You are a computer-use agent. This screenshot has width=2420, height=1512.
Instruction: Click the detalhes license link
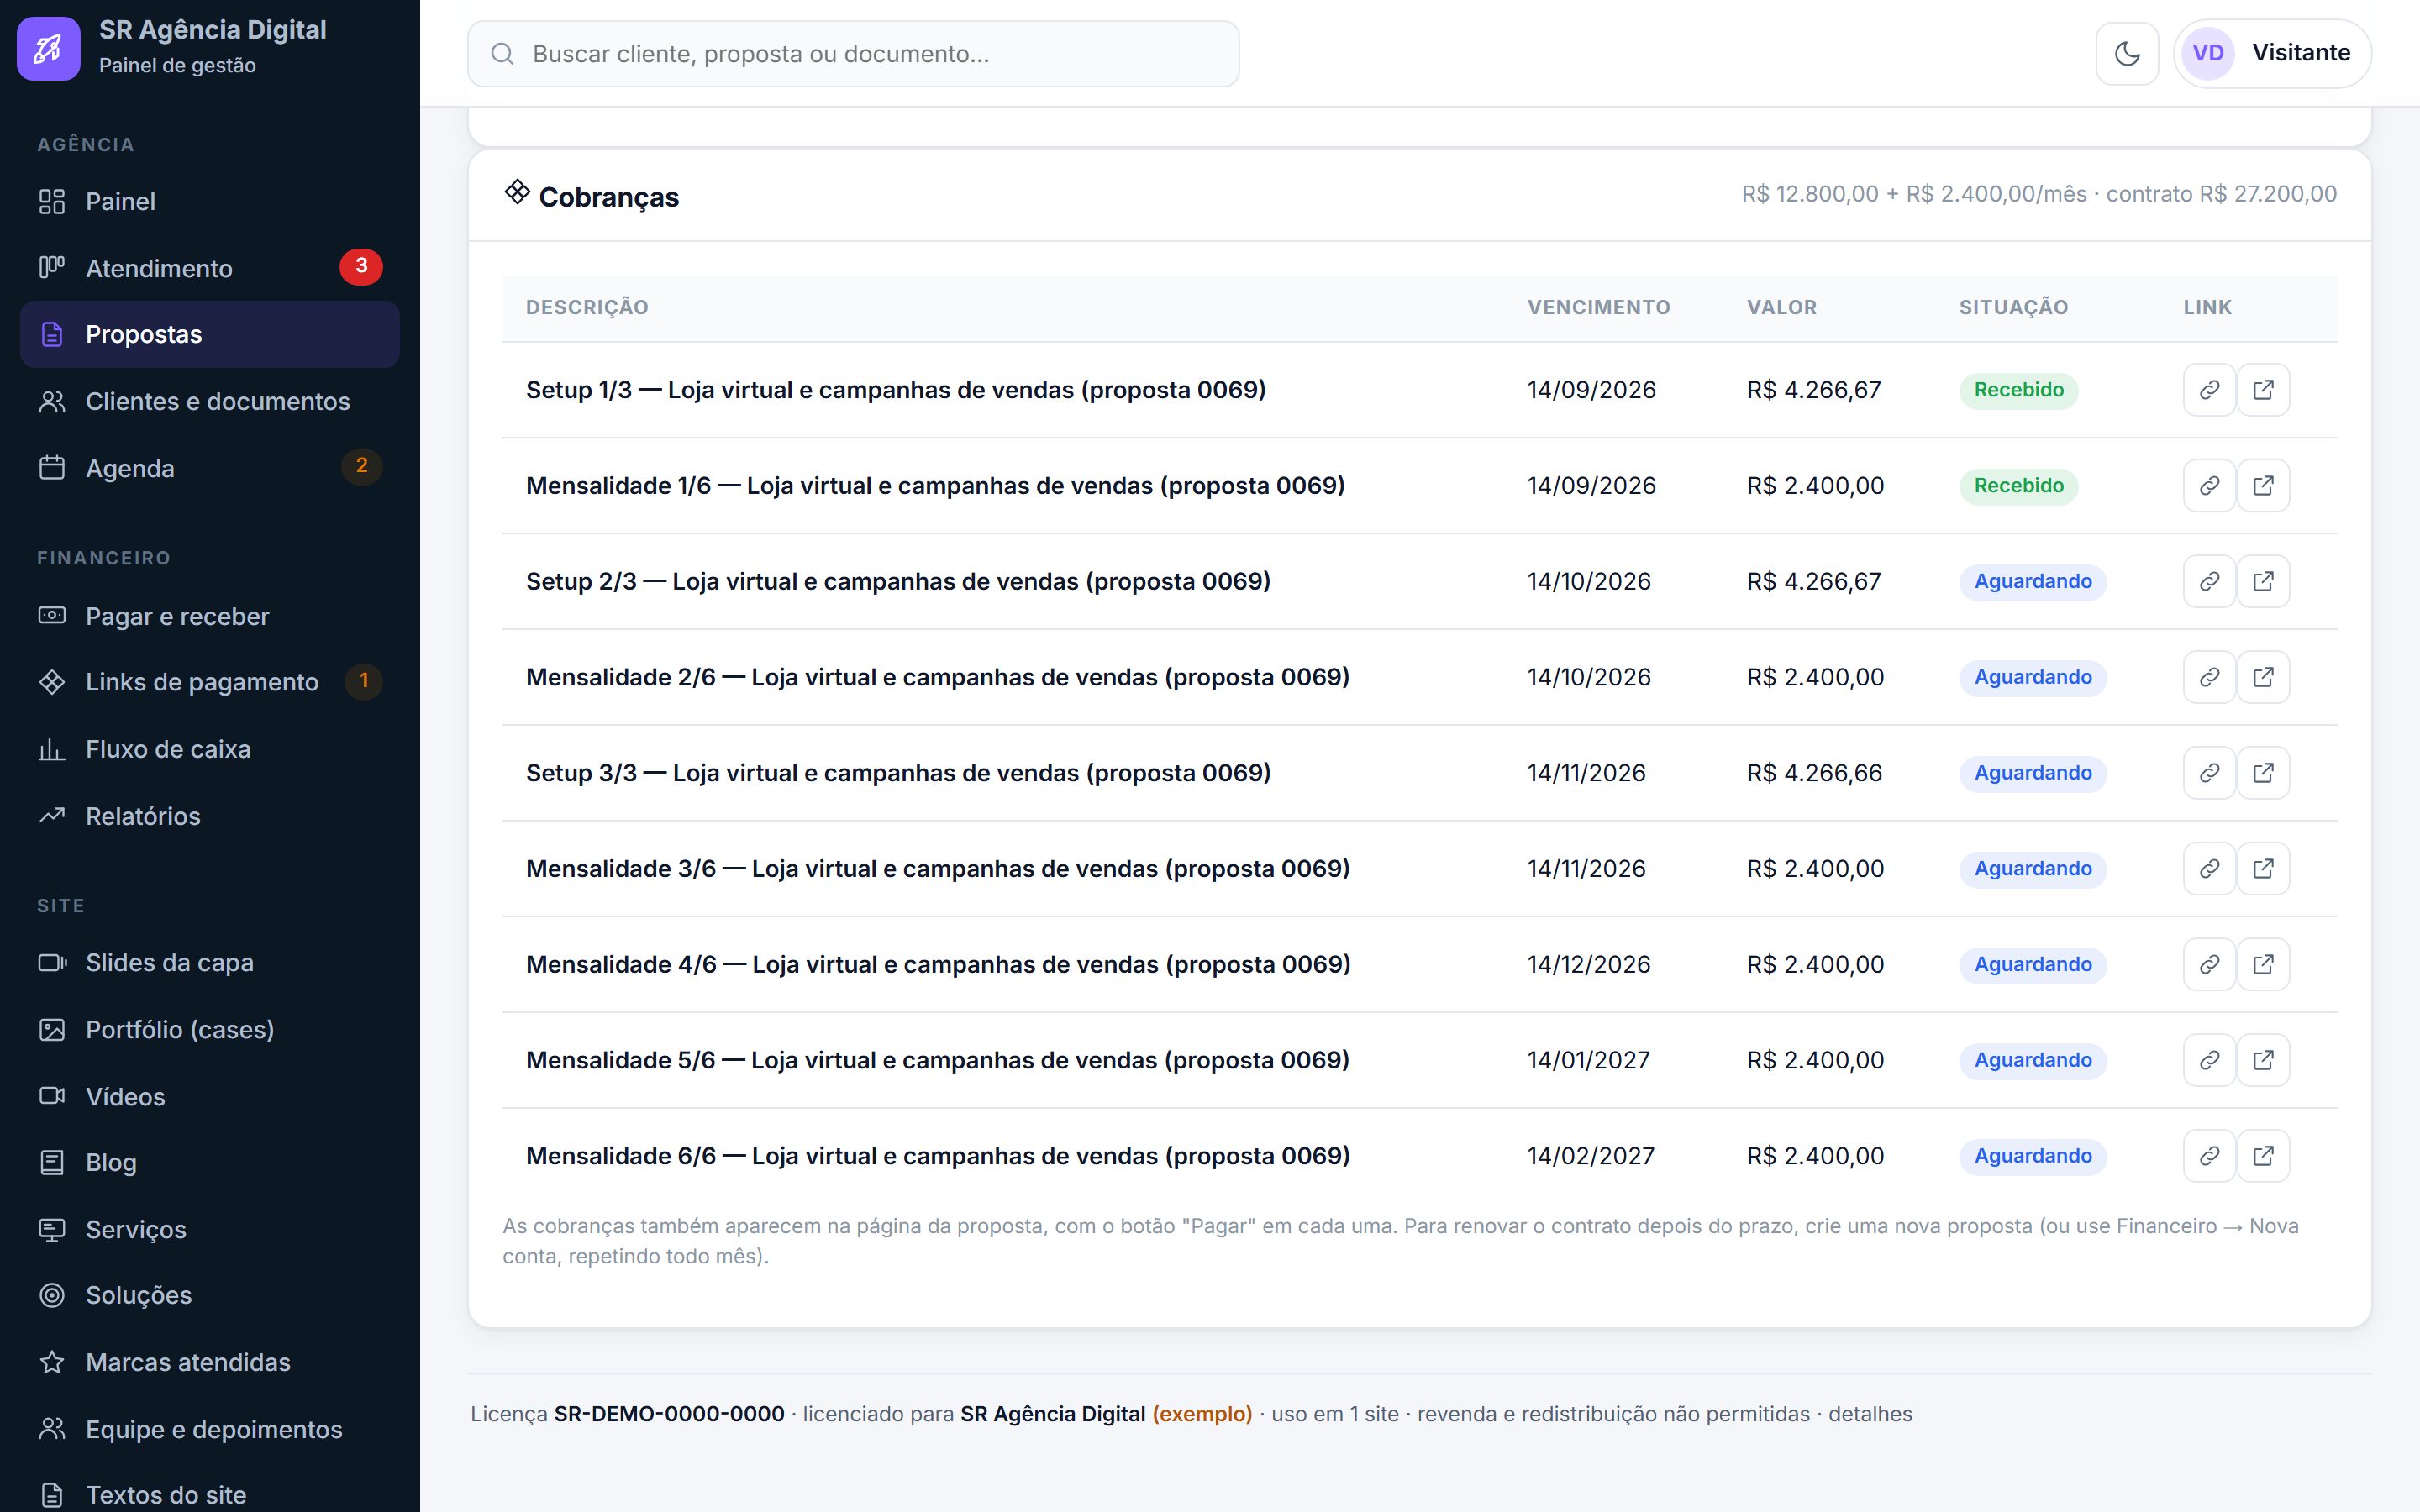point(1870,1414)
